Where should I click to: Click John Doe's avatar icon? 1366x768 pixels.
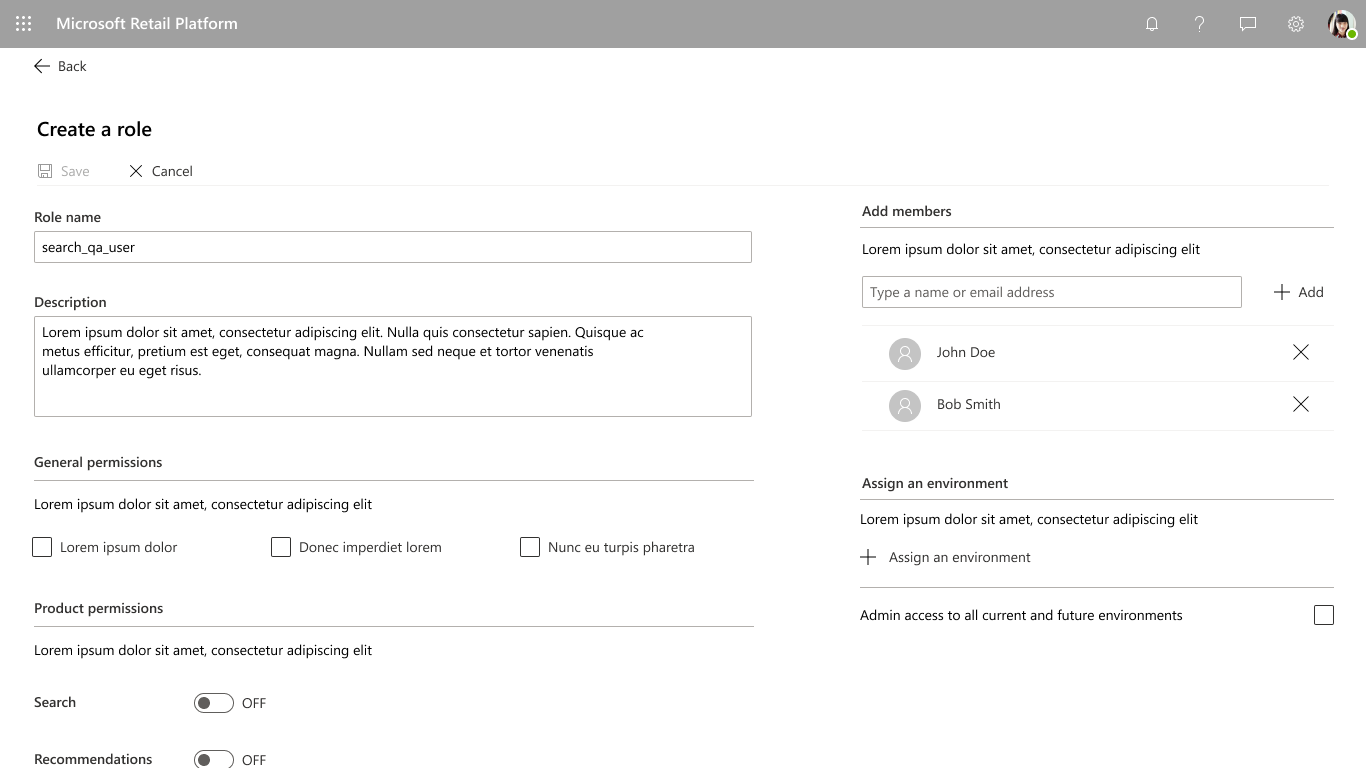[905, 353]
